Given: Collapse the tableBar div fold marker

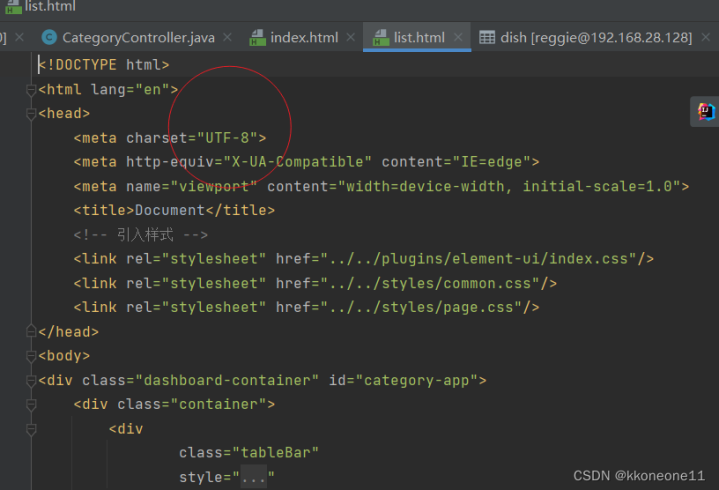Looking at the screenshot, I should click(x=31, y=429).
